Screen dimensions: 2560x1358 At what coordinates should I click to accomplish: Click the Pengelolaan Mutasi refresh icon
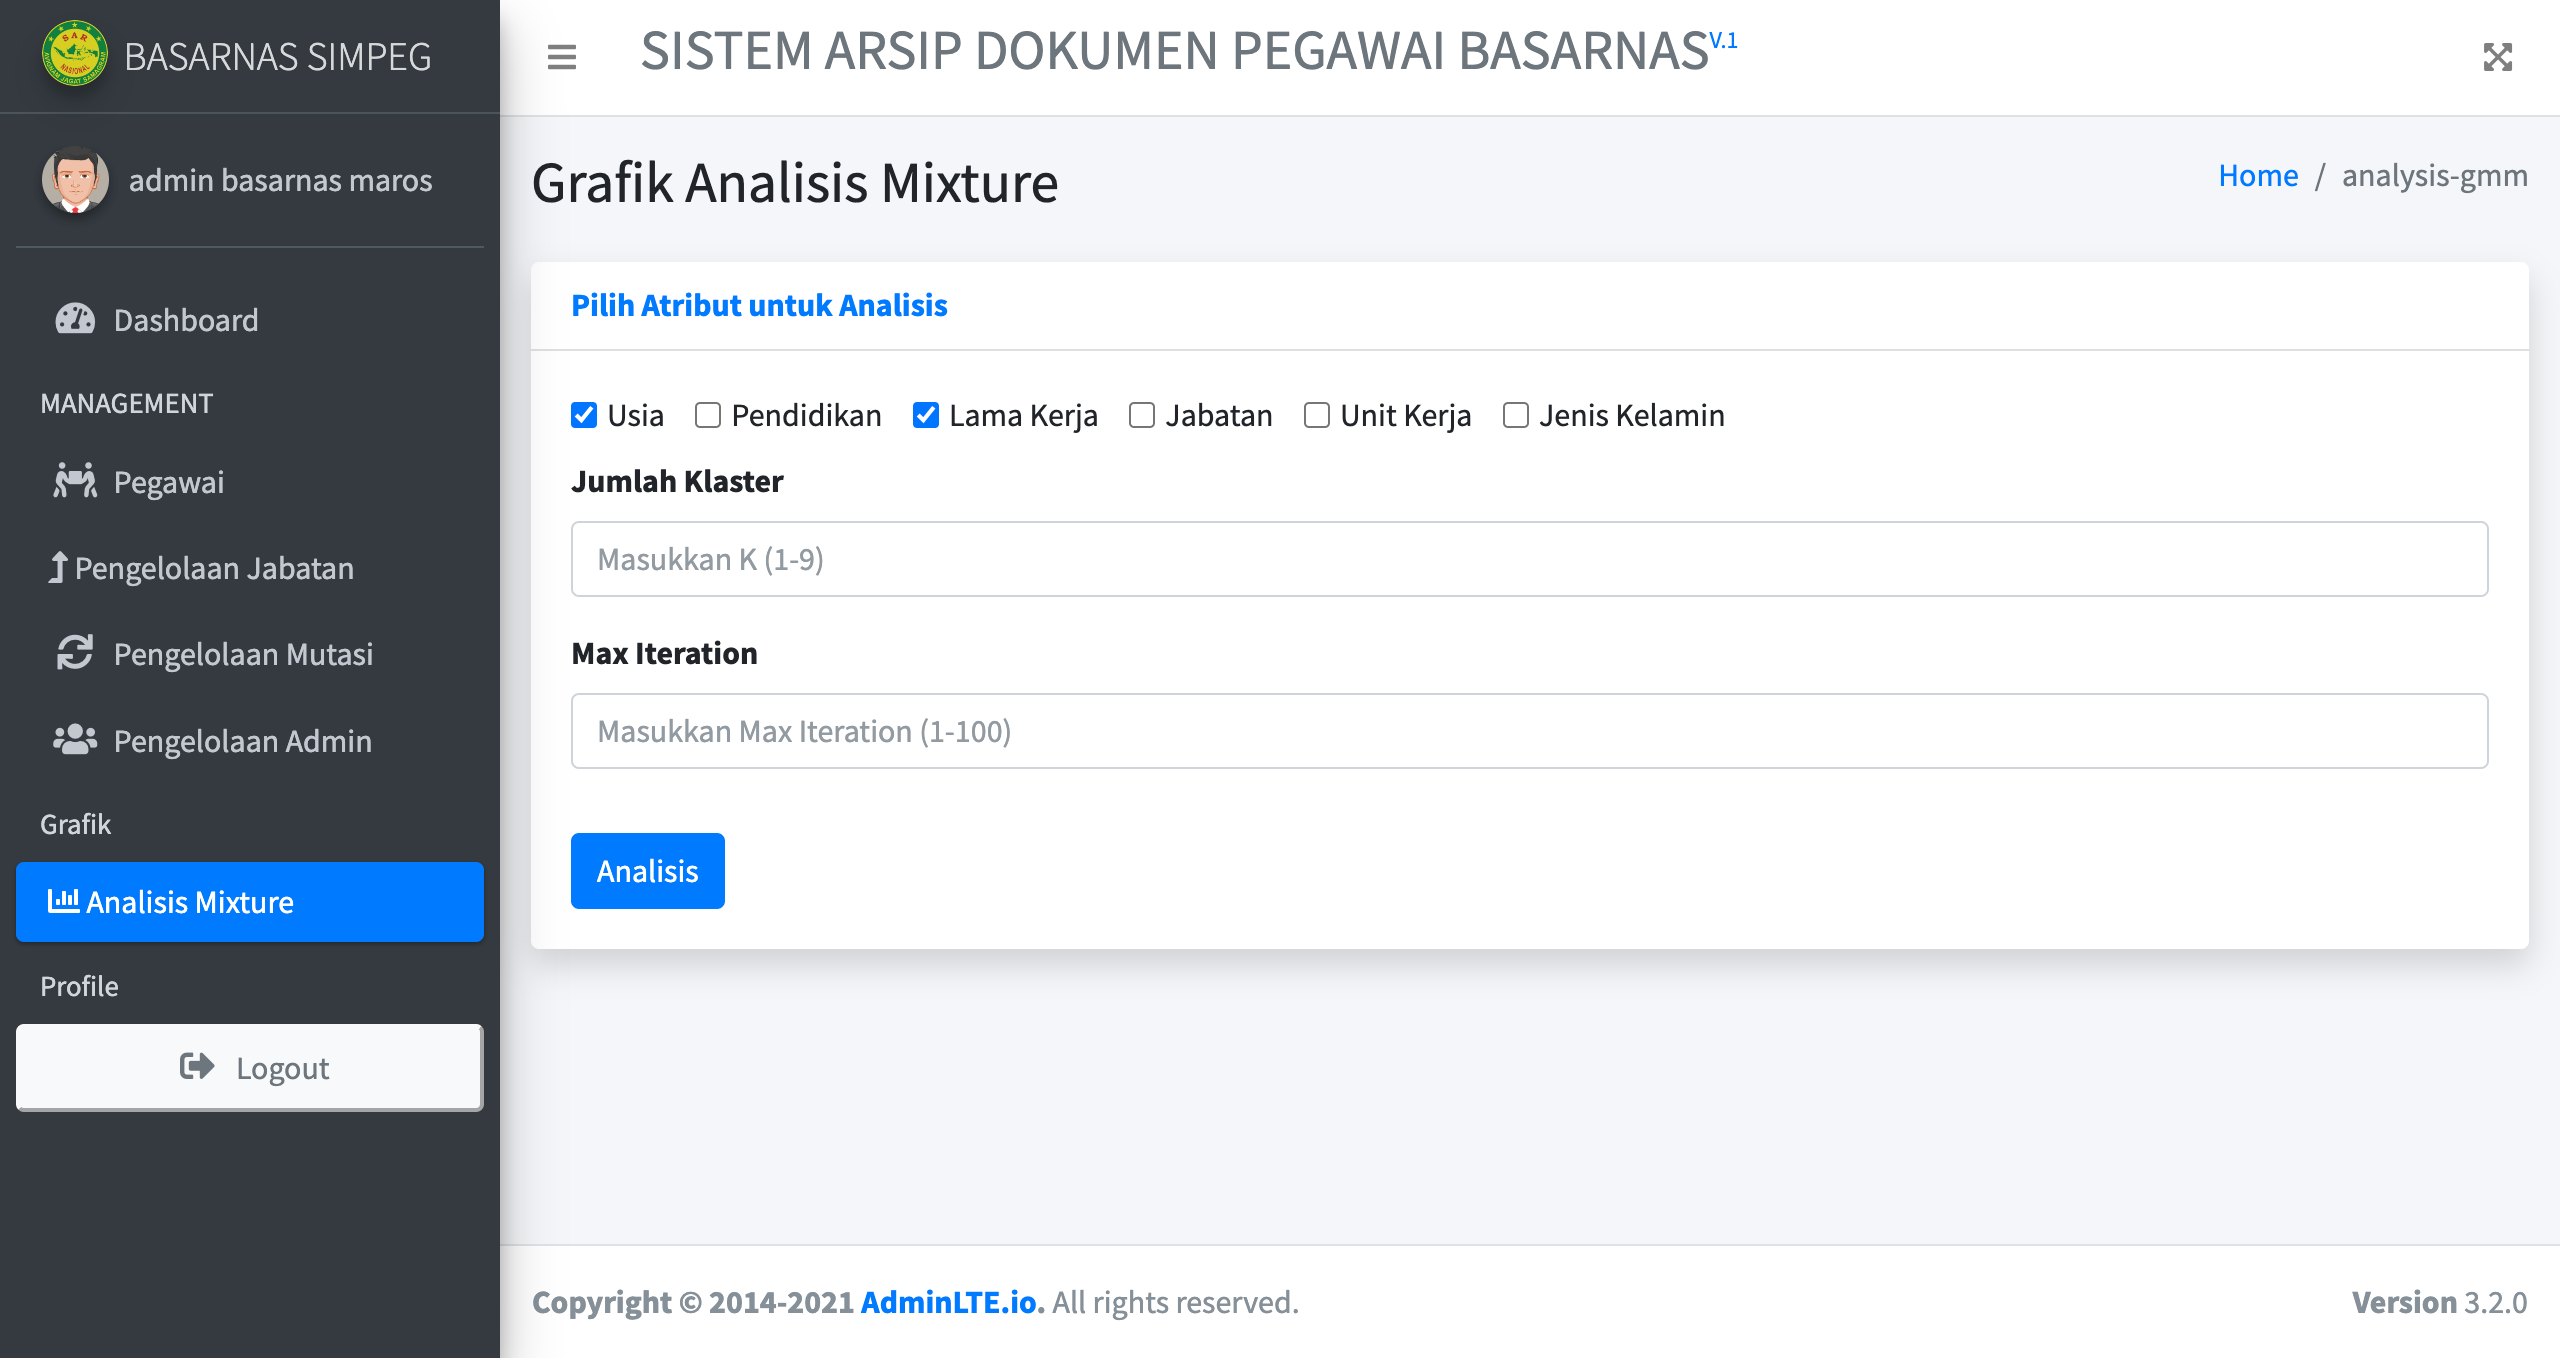75,654
